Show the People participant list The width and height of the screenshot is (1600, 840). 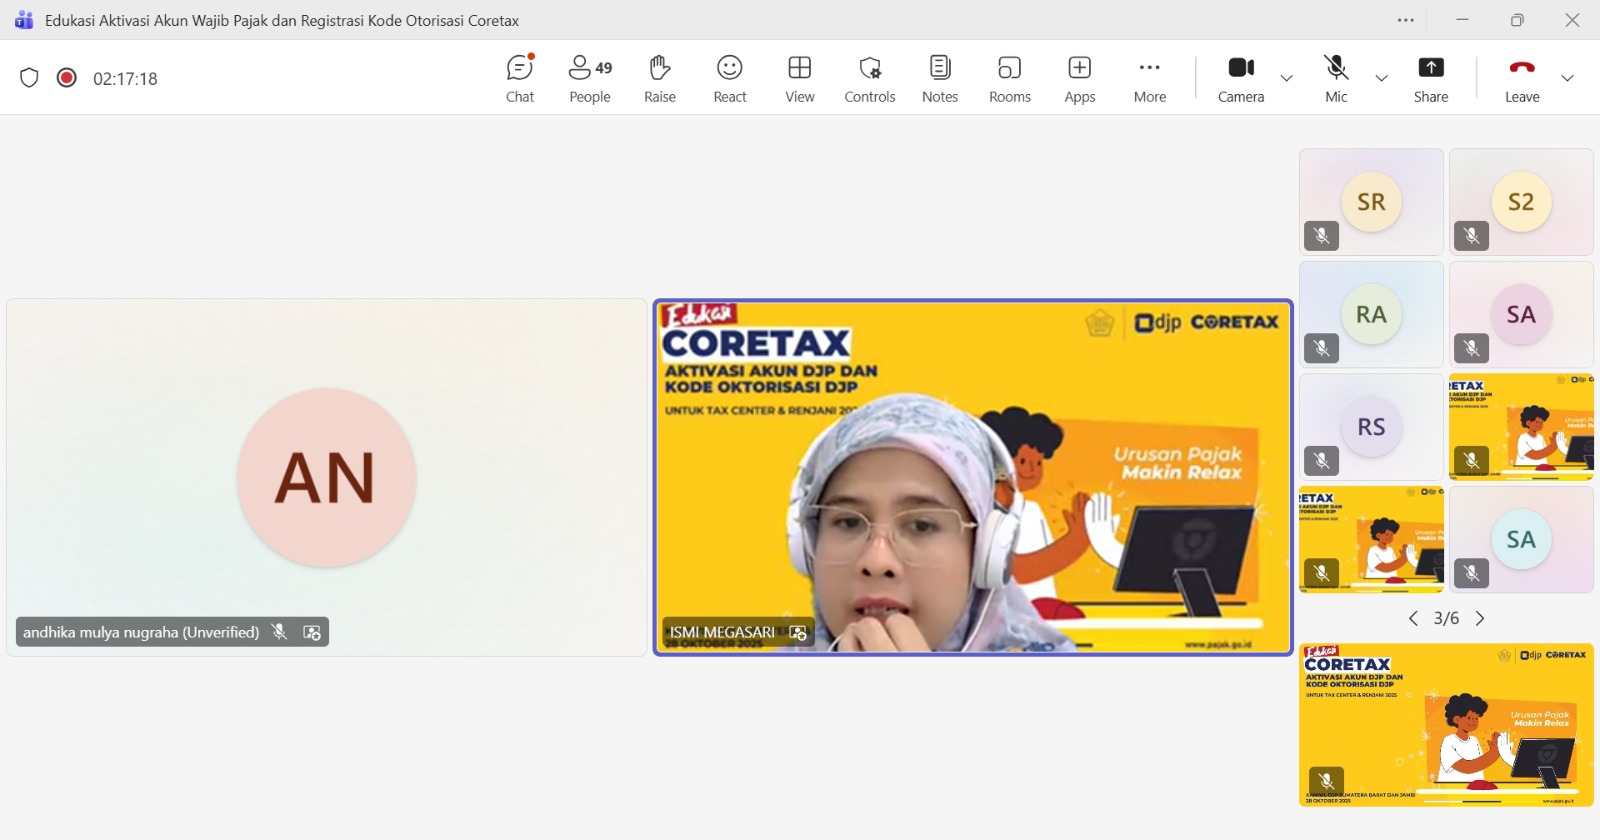tap(590, 78)
